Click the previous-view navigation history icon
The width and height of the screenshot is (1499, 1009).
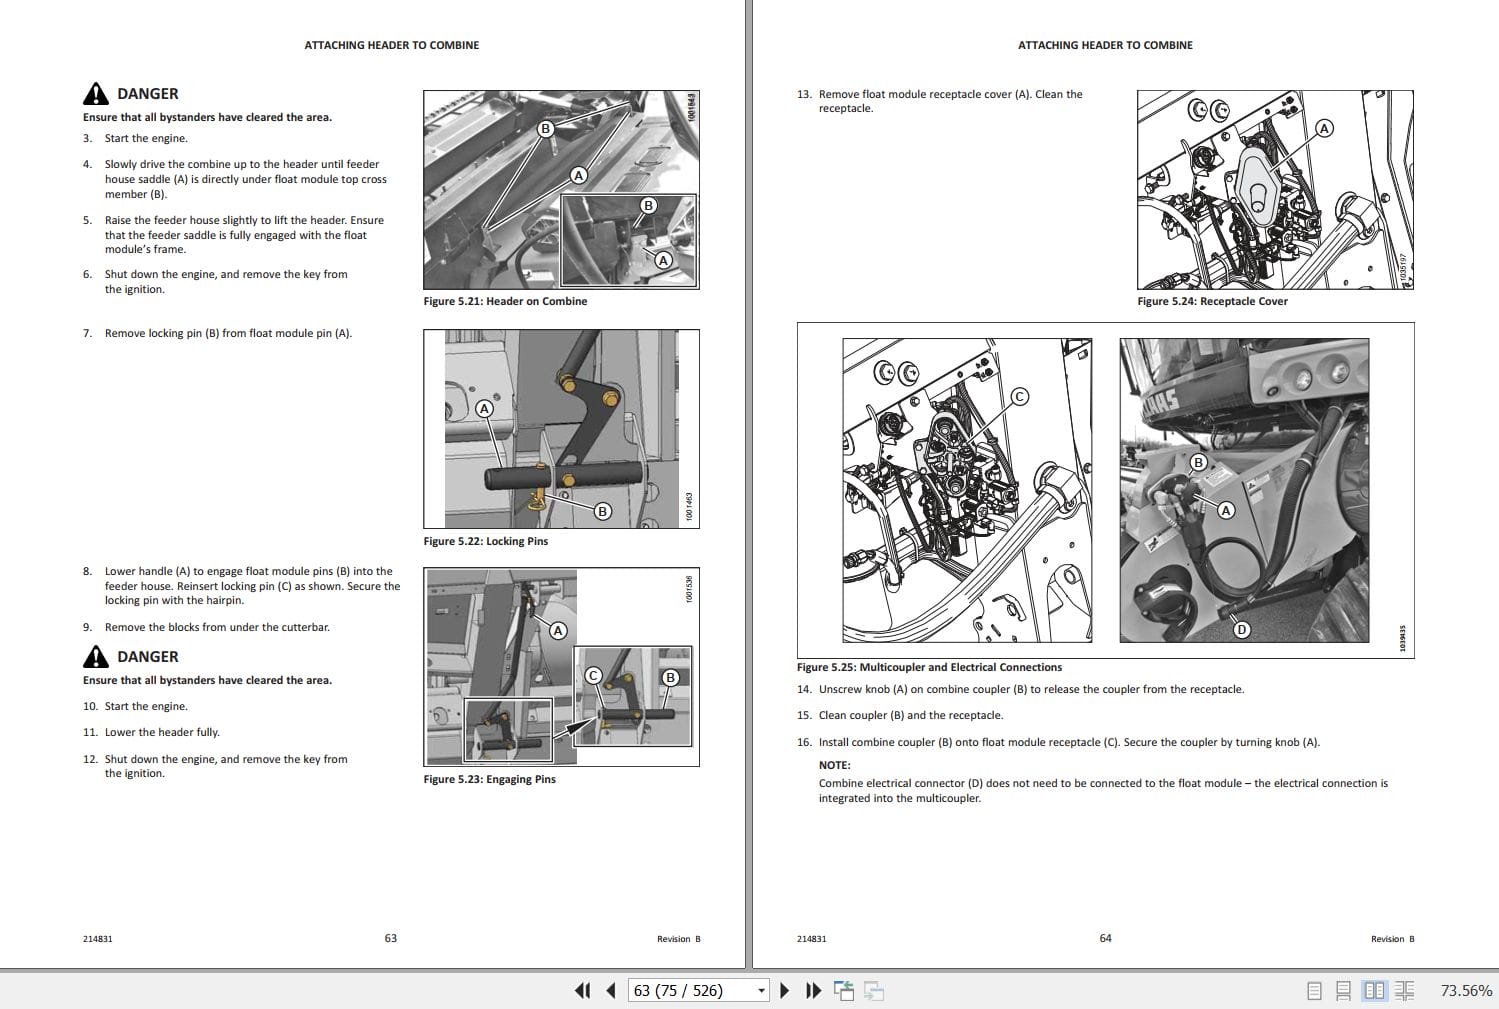(x=843, y=990)
